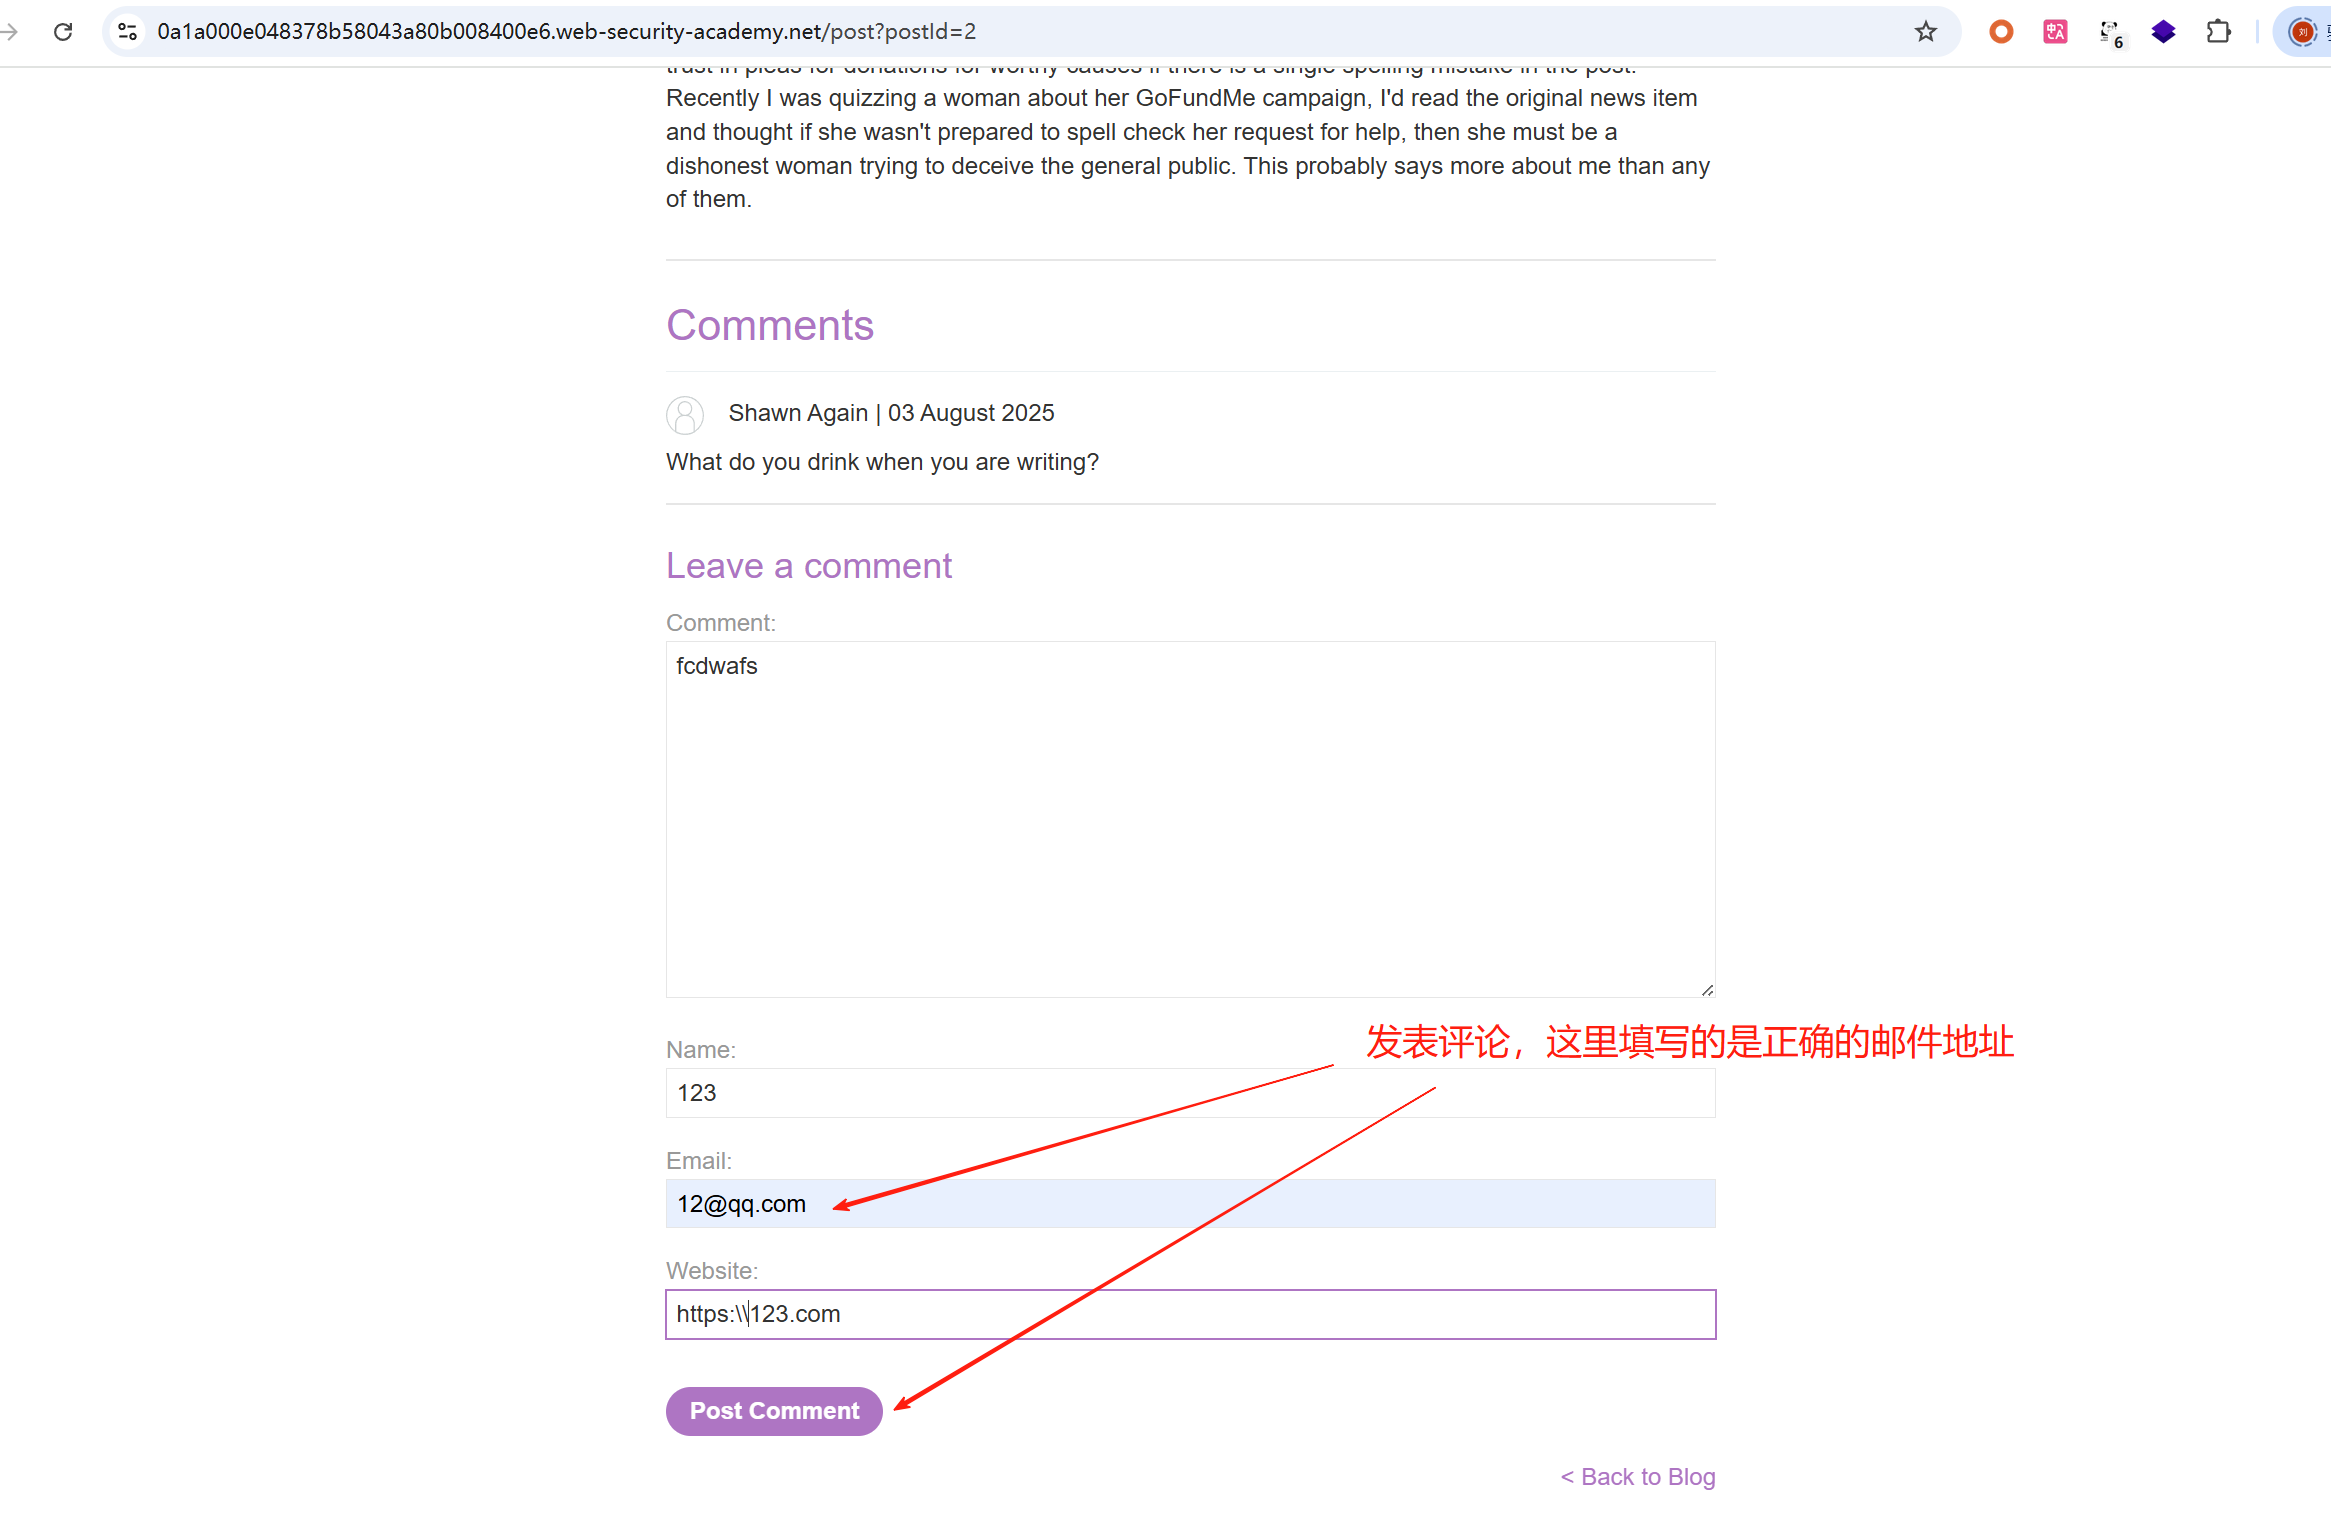Open the Extensions puzzle-piece menu

pos(2218,32)
